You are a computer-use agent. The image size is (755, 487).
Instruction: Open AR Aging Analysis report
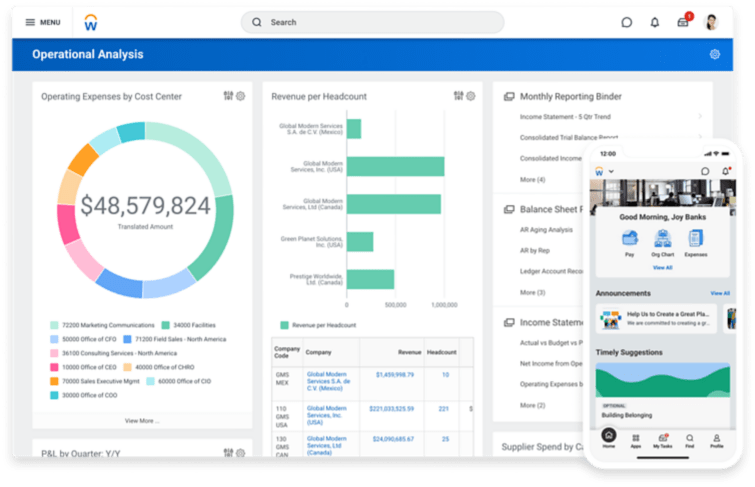click(x=546, y=230)
